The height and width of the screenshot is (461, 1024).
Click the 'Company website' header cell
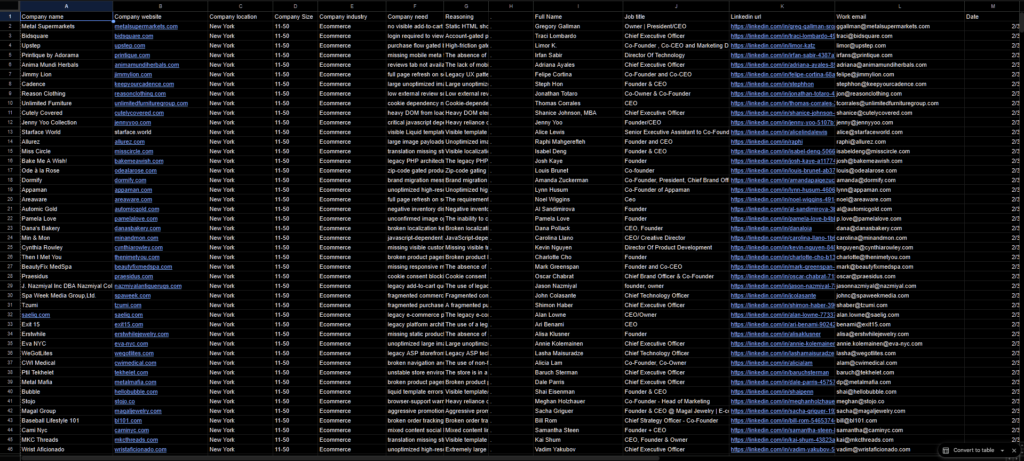click(x=160, y=16)
